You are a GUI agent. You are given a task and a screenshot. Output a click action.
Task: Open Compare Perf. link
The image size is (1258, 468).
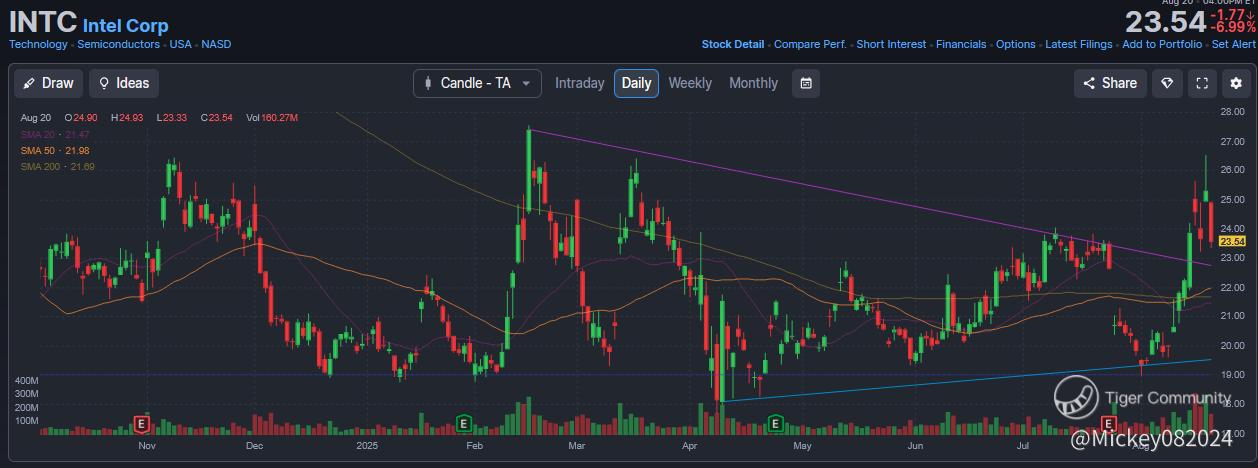[810, 44]
